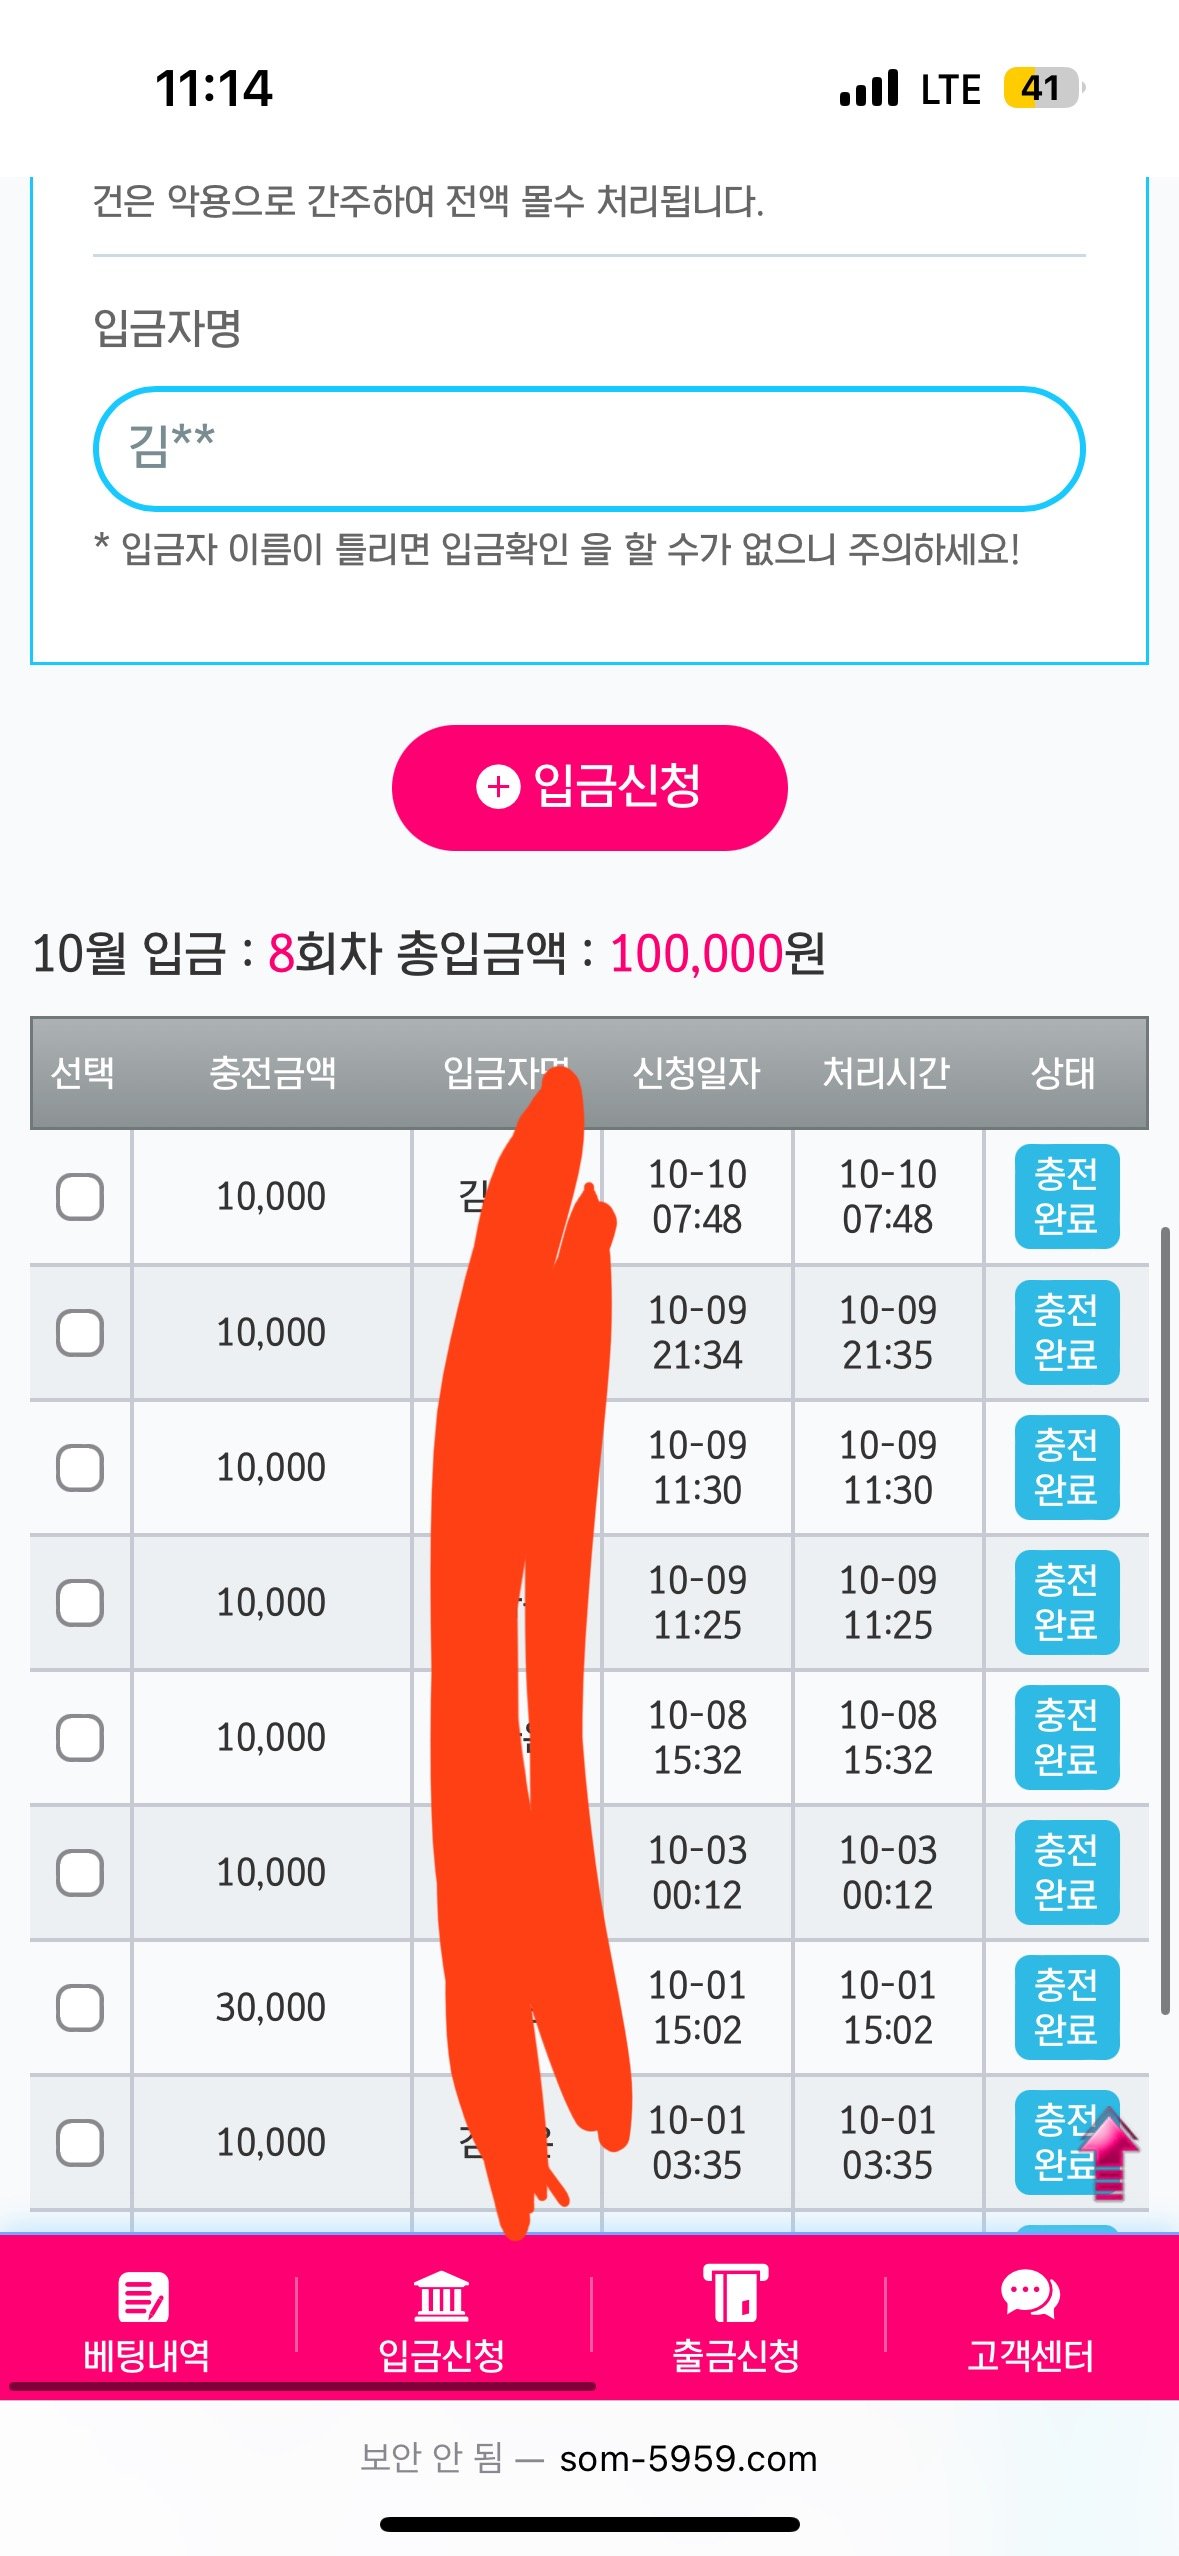This screenshot has width=1179, height=2556.
Task: Open the 베팅내역 tab label
Action: tap(146, 2356)
